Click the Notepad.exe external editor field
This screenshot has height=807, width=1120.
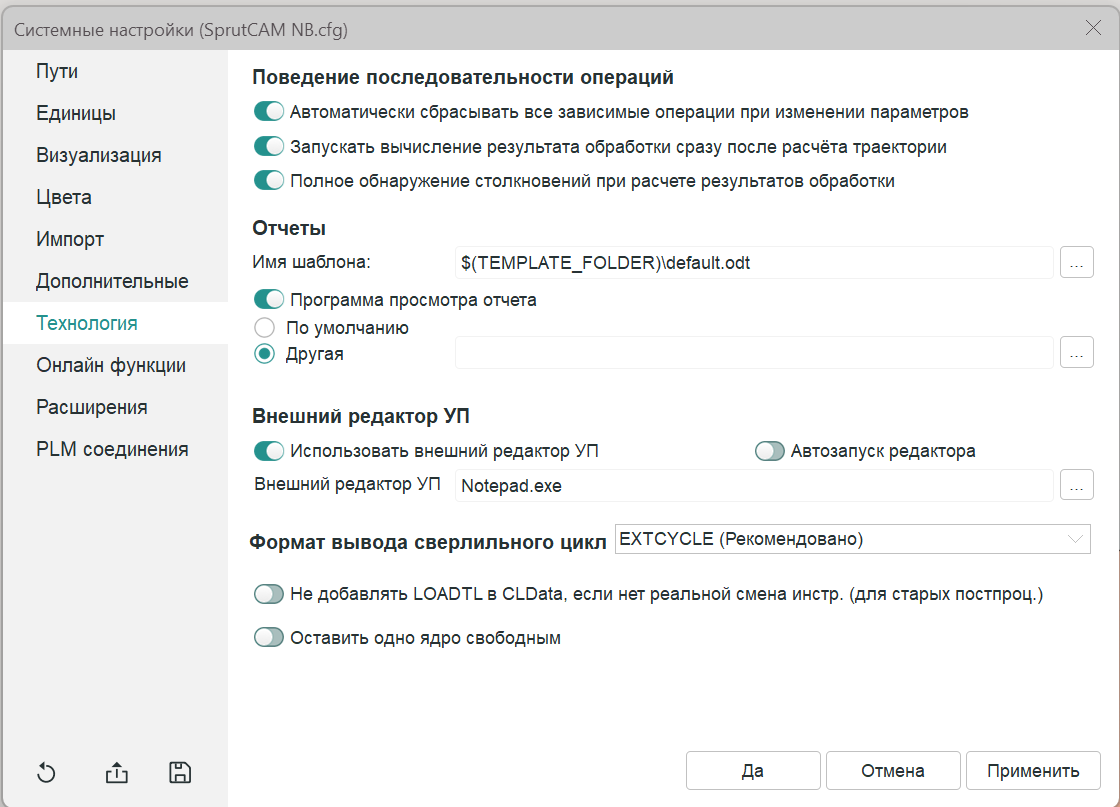754,486
